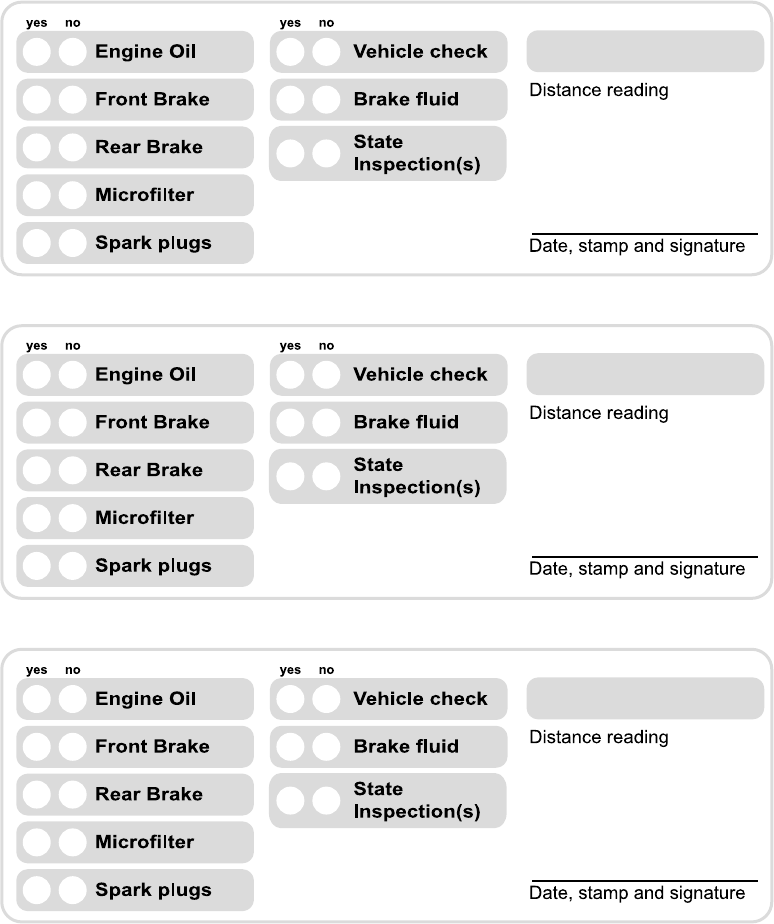This screenshot has width=774, height=924.
Task: Select yes for Rear Brake in middle section
Action: [37, 471]
